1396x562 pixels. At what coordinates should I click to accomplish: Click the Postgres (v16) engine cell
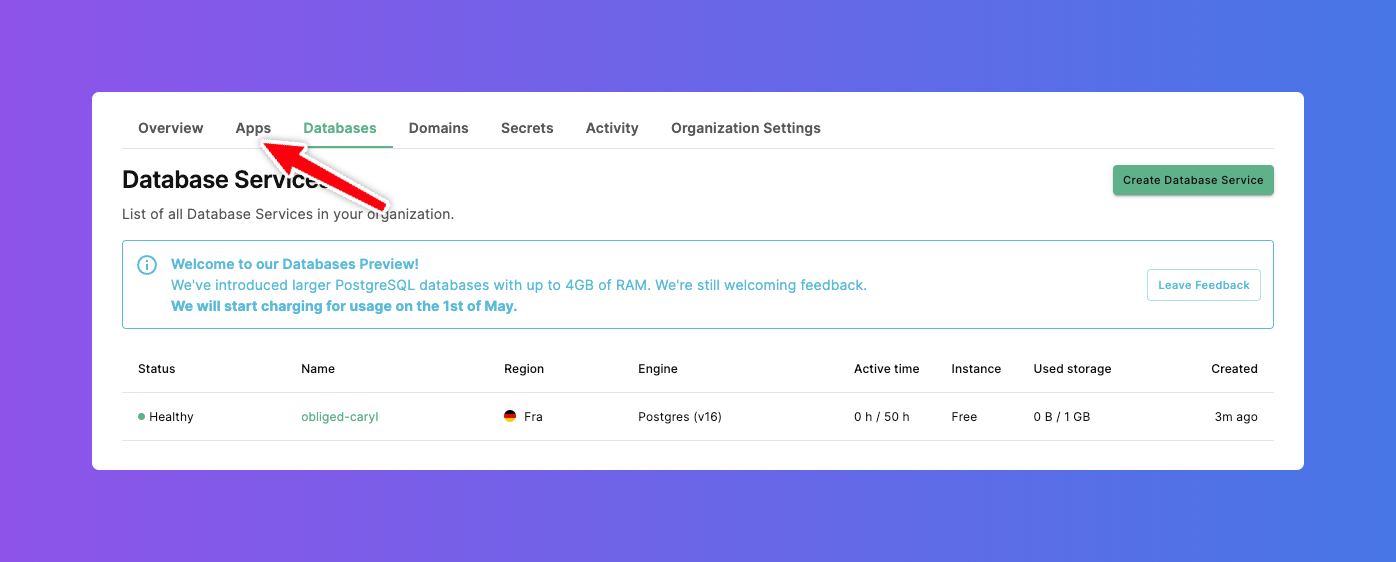tap(679, 417)
